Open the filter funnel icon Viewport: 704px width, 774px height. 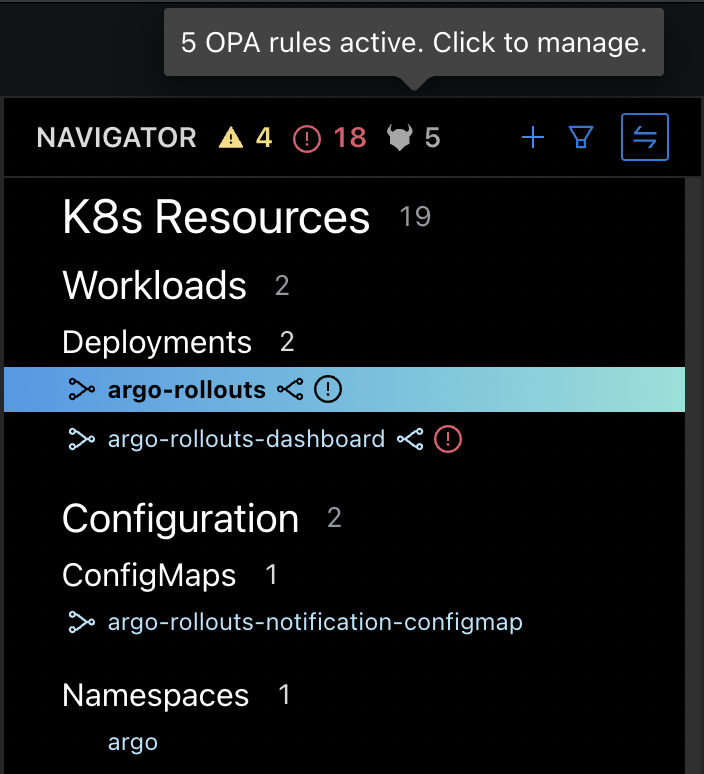click(x=581, y=137)
